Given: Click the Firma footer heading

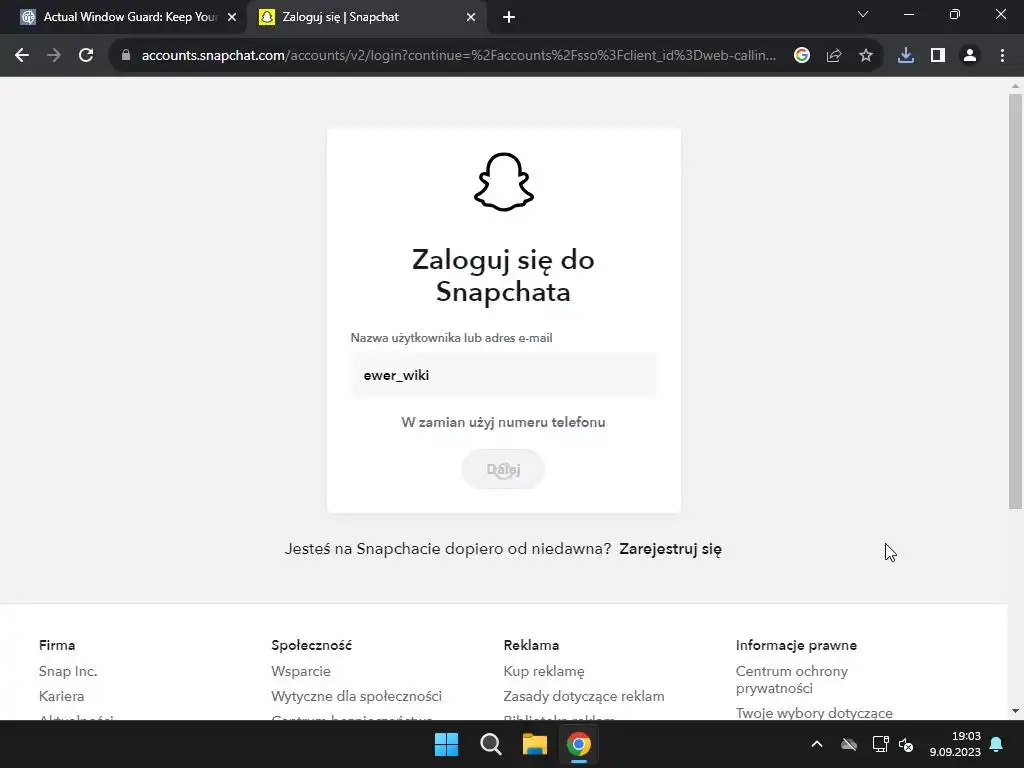Looking at the screenshot, I should (x=57, y=645).
